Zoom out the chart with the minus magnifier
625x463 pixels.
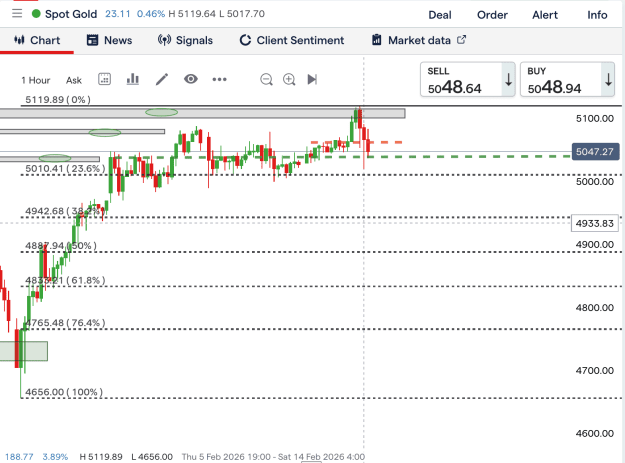tap(266, 79)
